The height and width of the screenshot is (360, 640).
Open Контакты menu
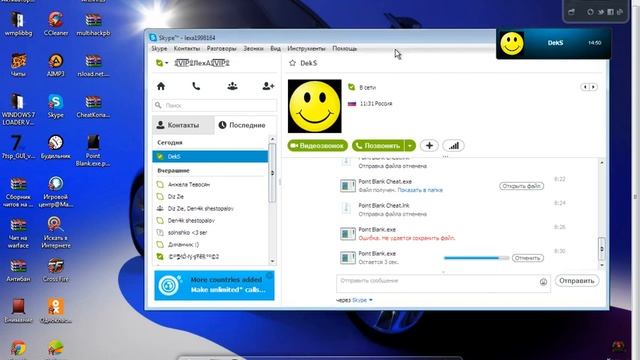(187, 49)
